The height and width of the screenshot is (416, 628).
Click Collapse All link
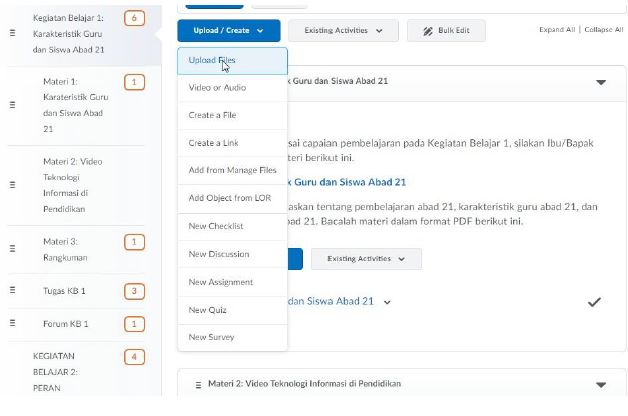coord(604,30)
